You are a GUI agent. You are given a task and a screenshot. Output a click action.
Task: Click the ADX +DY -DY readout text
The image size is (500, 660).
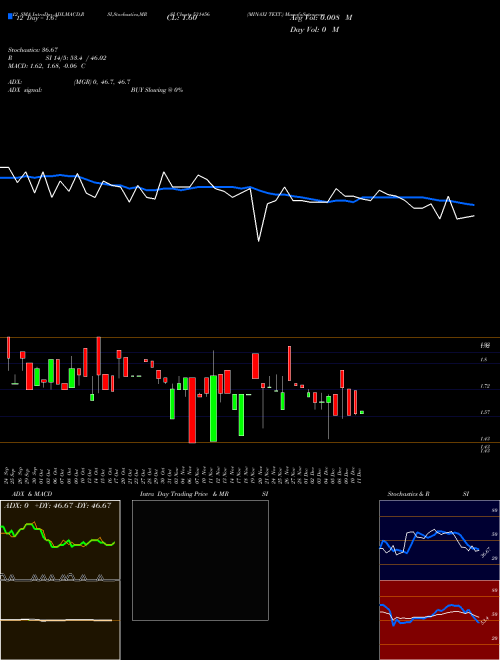[58, 506]
